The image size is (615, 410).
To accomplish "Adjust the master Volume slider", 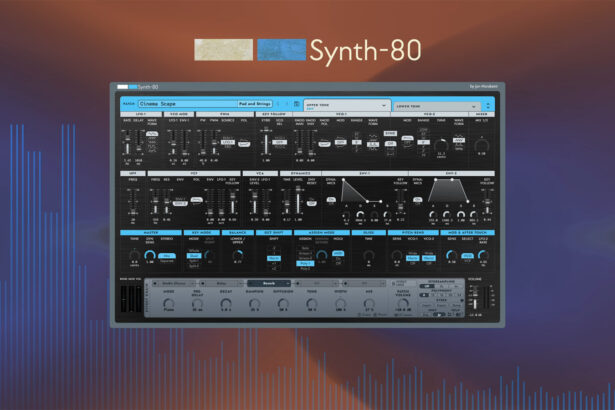I will [475, 298].
